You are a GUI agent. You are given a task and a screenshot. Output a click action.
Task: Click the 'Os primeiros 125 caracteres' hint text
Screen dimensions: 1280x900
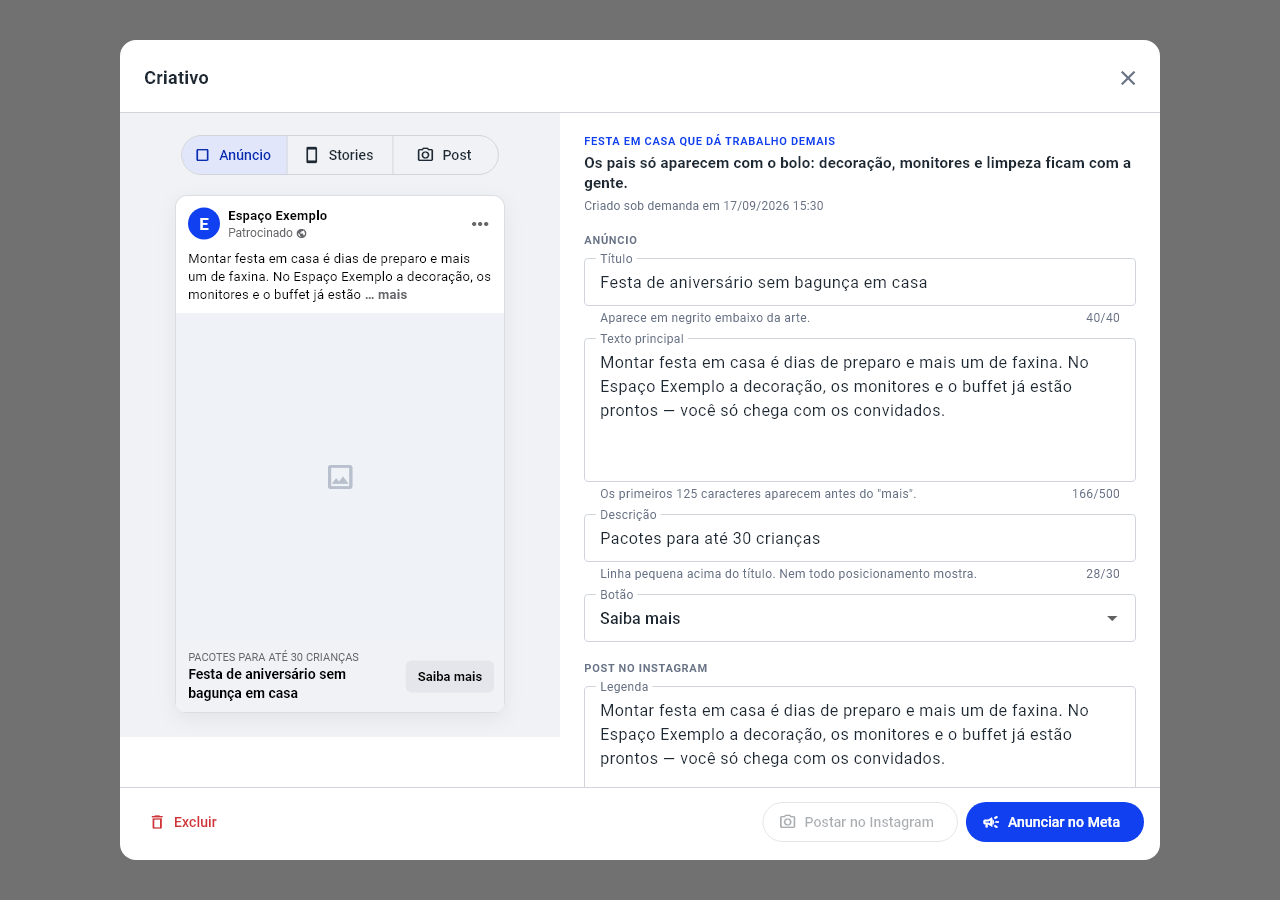pos(758,494)
